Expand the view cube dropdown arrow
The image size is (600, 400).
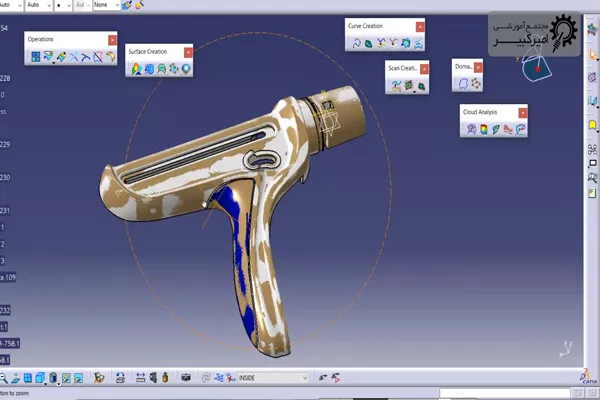(x=46, y=384)
